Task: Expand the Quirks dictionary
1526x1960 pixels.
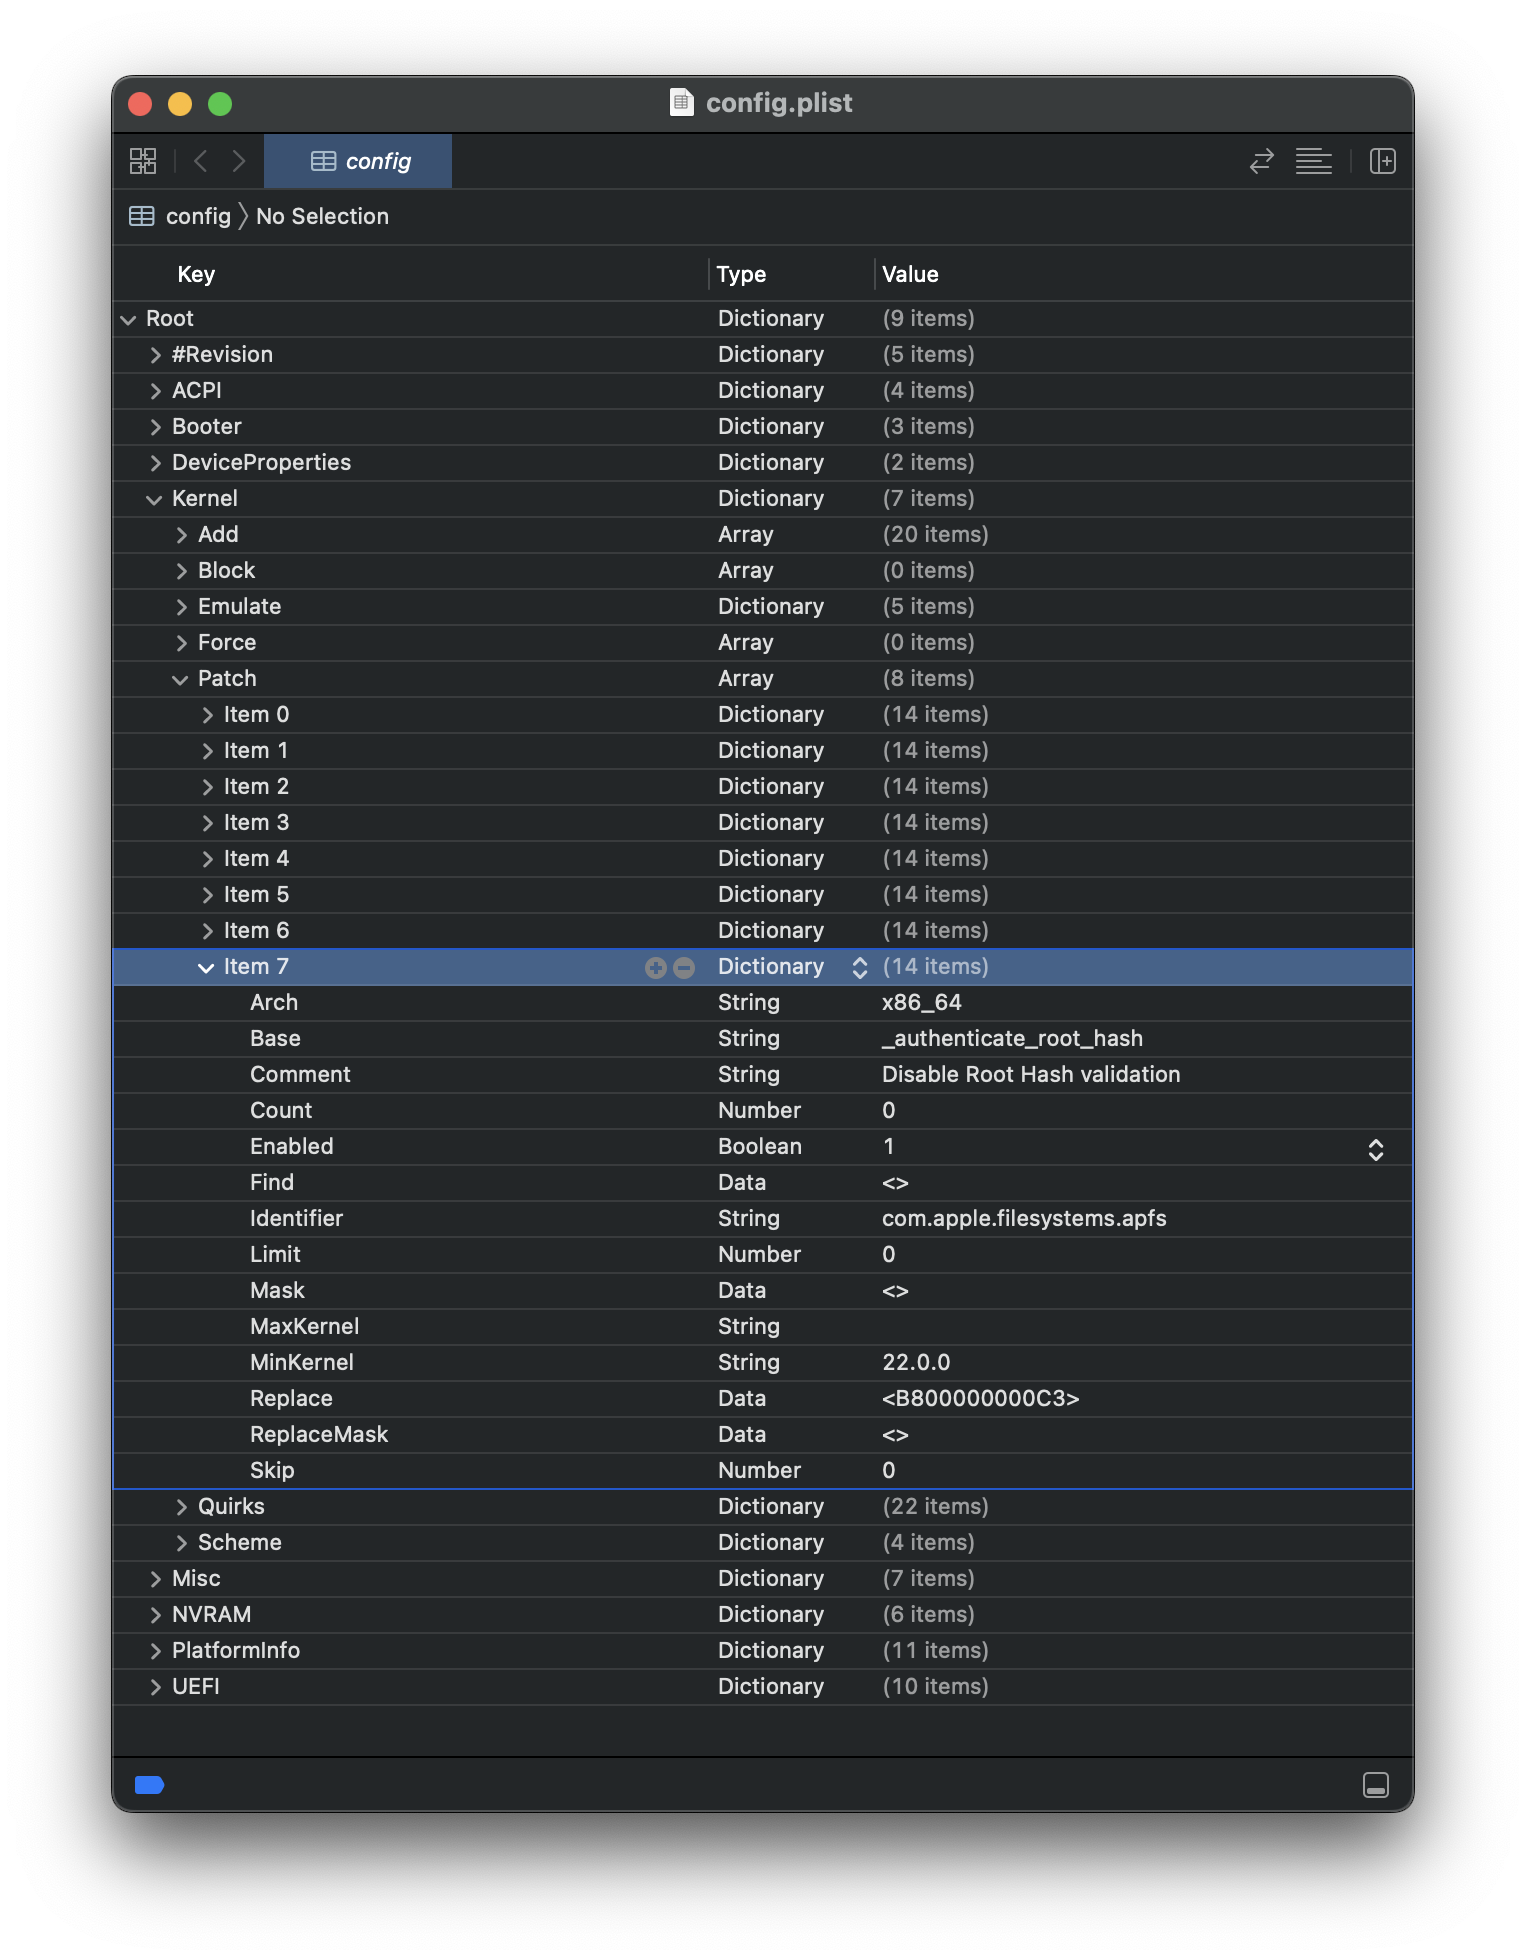Action: [181, 1507]
